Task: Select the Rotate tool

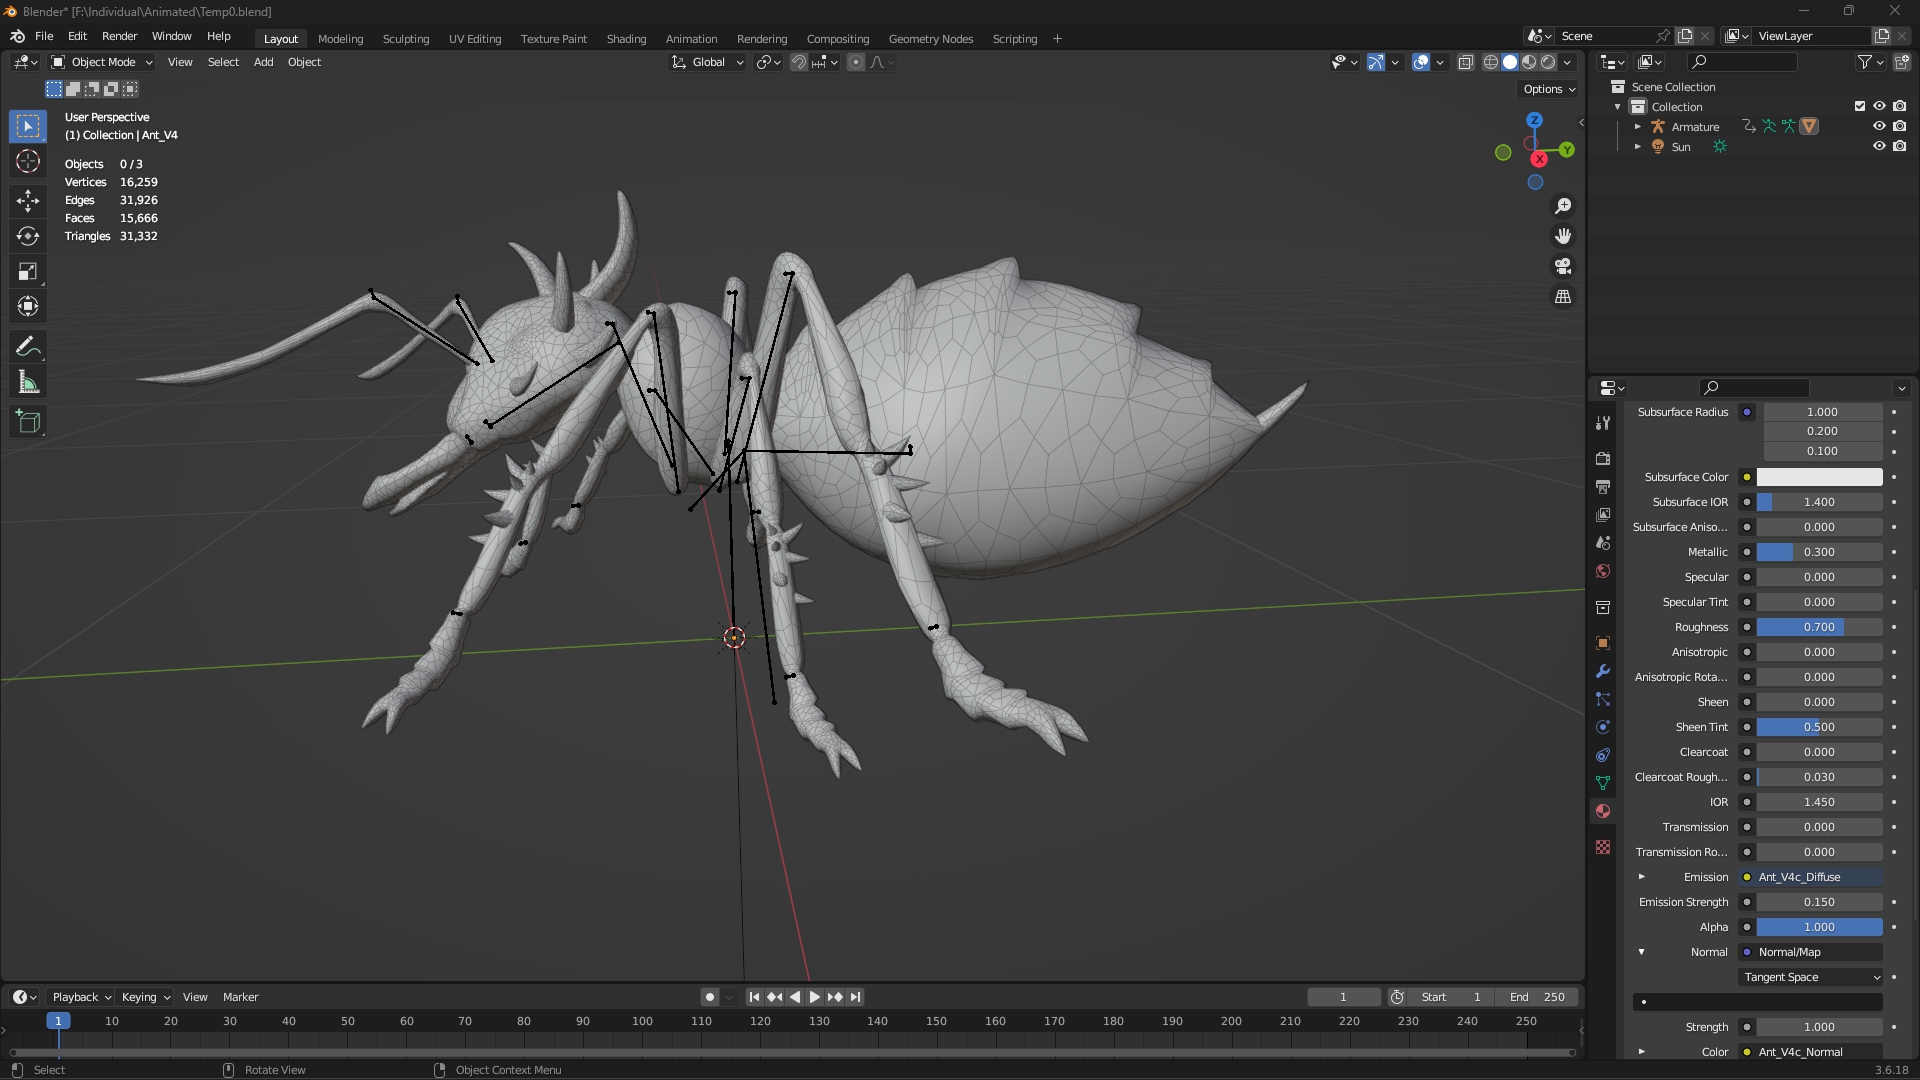Action: (28, 236)
